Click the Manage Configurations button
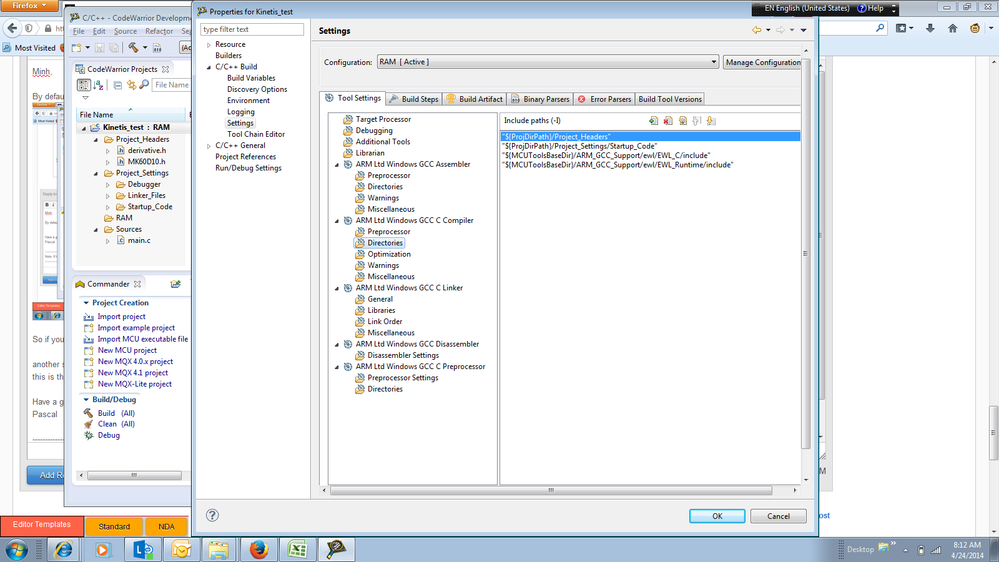 763,62
